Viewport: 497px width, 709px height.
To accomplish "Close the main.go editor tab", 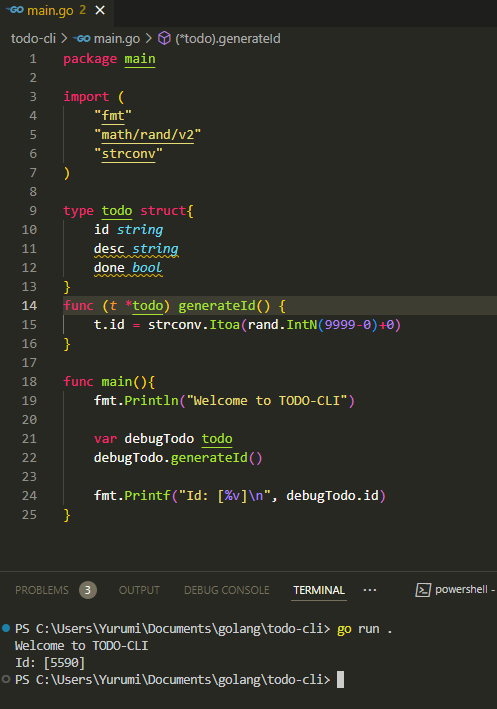I will [x=100, y=10].
